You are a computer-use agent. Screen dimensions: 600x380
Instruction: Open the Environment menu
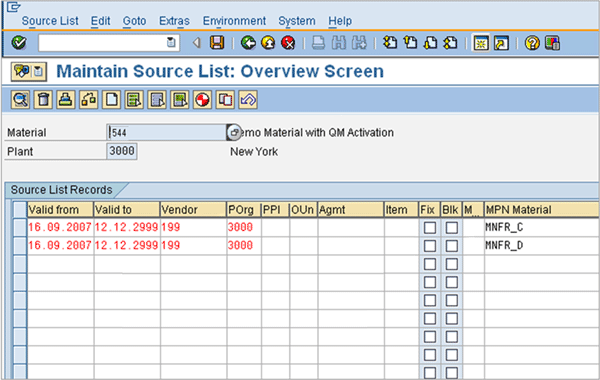[234, 21]
